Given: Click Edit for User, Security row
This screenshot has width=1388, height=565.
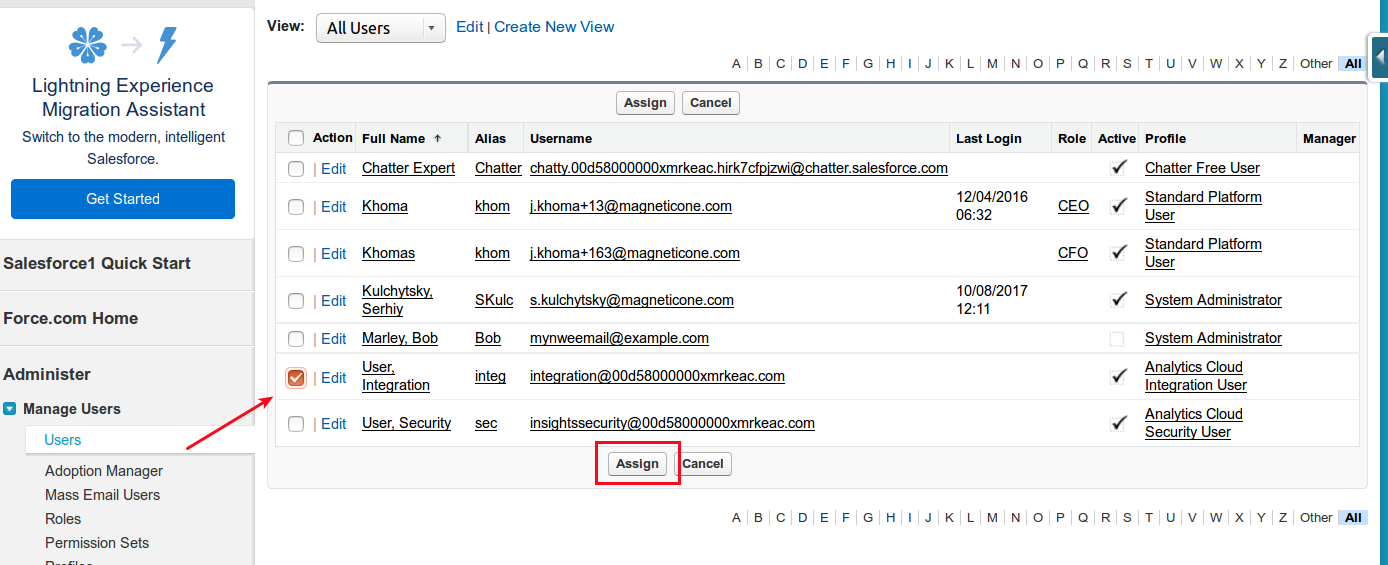Looking at the screenshot, I should pyautogui.click(x=334, y=424).
